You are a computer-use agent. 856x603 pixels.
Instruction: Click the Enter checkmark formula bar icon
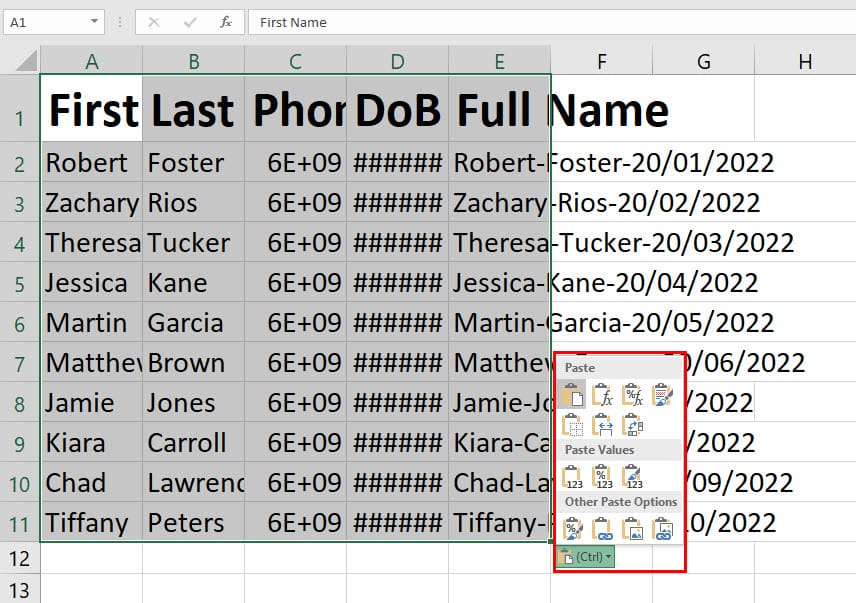point(190,22)
